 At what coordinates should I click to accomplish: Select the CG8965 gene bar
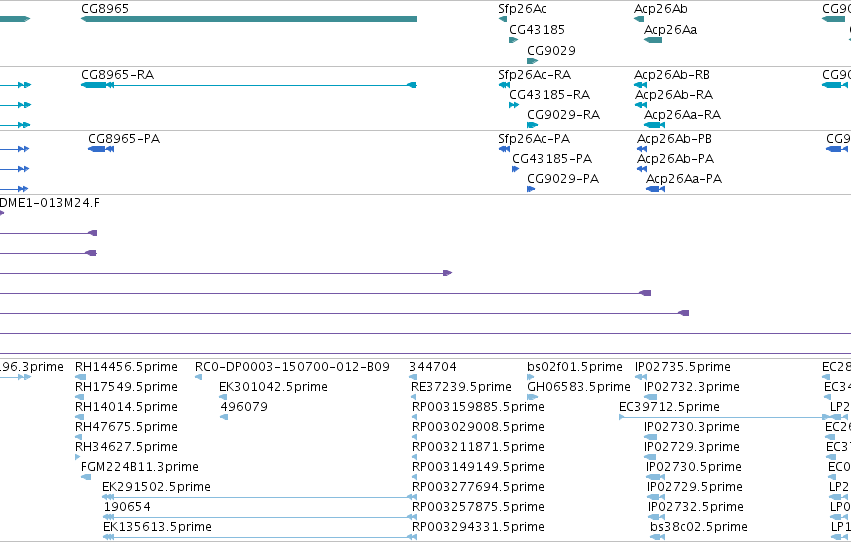(249, 19)
